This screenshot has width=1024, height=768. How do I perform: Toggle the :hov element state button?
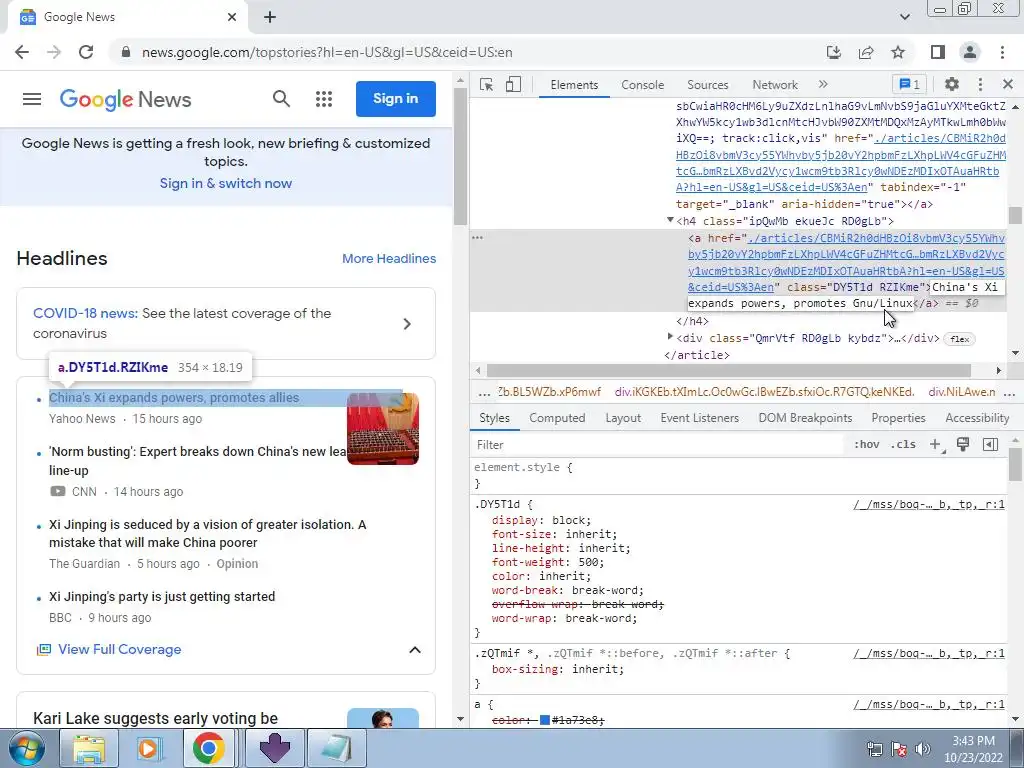pos(867,445)
